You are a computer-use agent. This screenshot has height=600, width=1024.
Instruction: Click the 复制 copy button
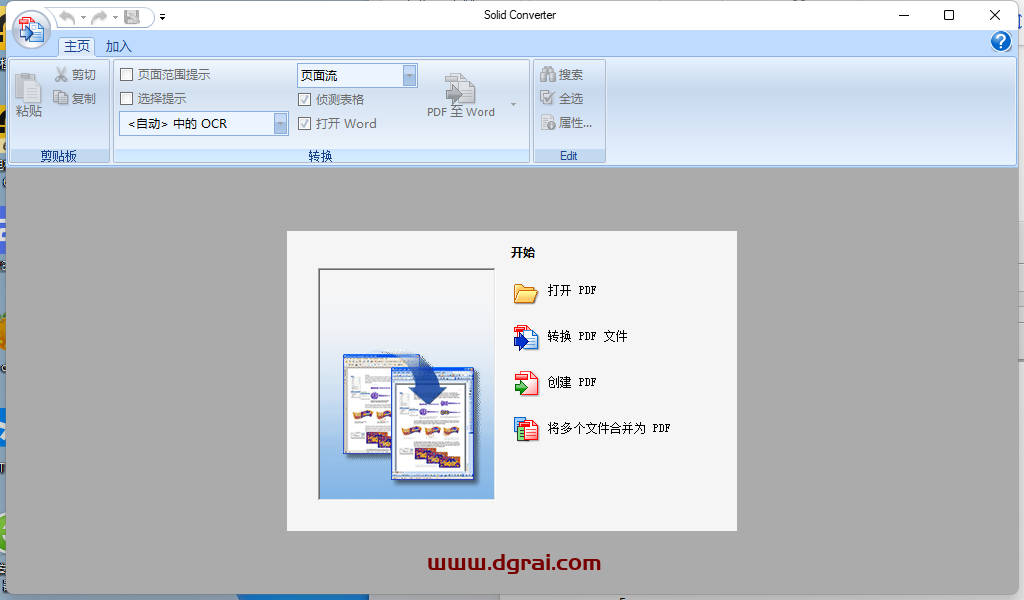coord(75,98)
